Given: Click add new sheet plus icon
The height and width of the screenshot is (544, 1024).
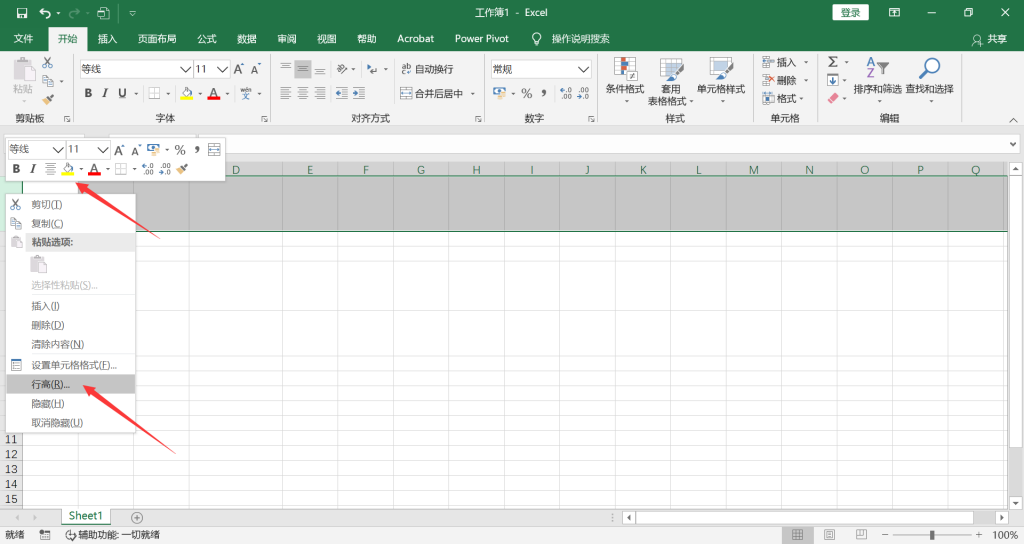Looking at the screenshot, I should click(136, 517).
